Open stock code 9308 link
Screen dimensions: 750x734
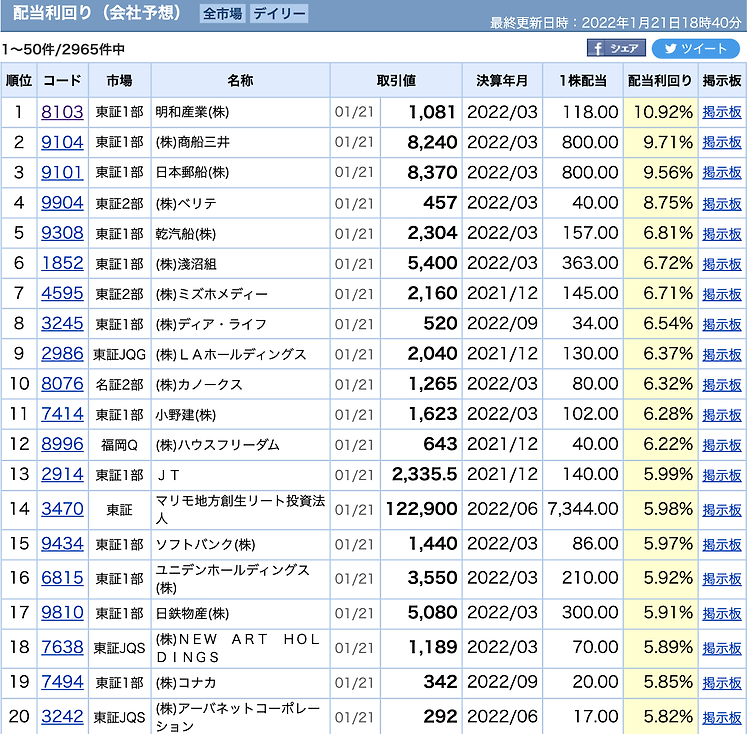(62, 233)
